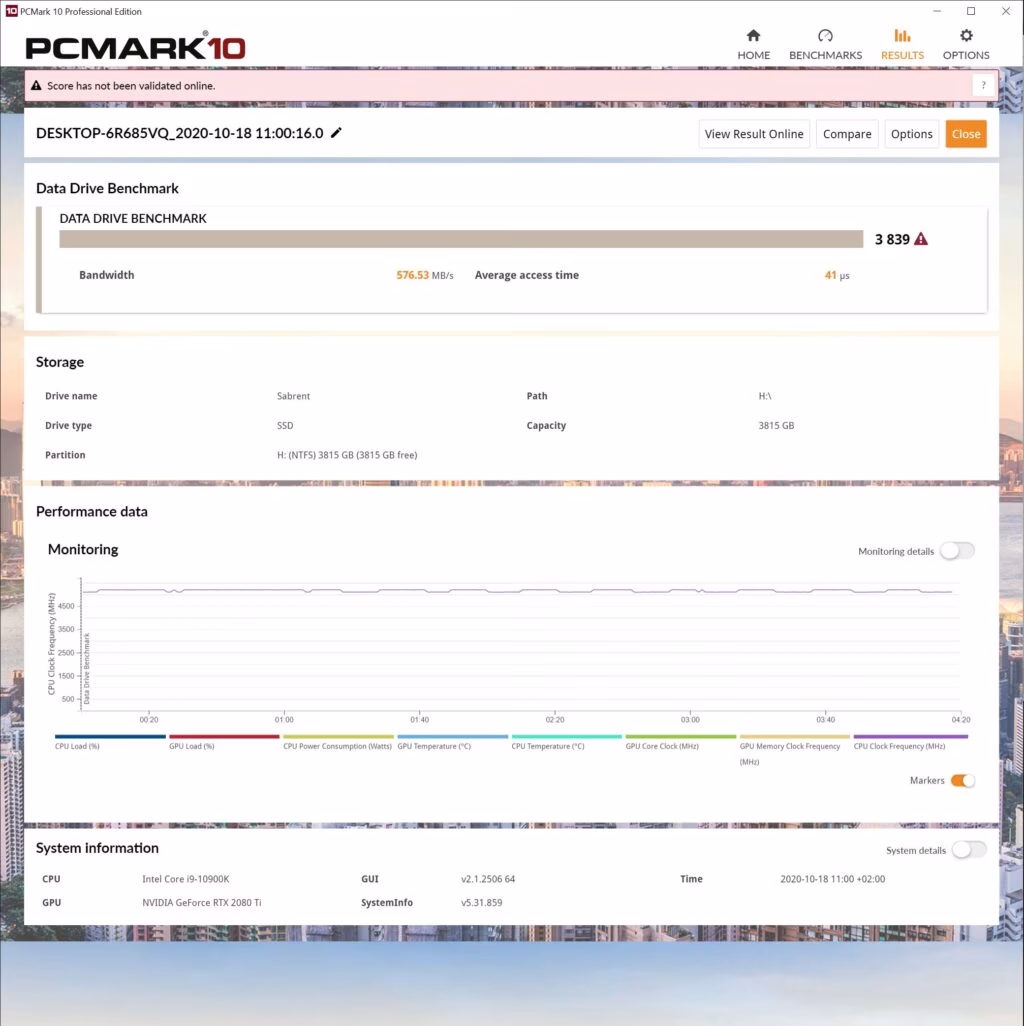The height and width of the screenshot is (1026, 1024).
Task: Click the pencil icon to rename result
Action: [x=336, y=133]
